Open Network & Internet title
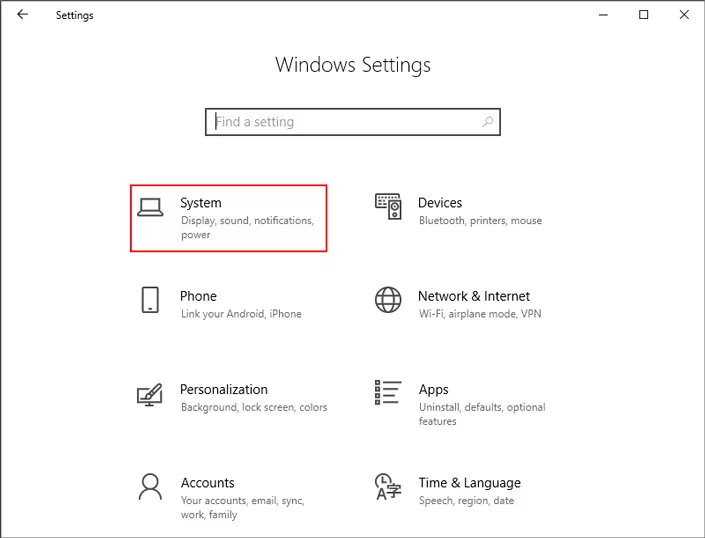Screen dimensions: 705x538 pos(474,296)
